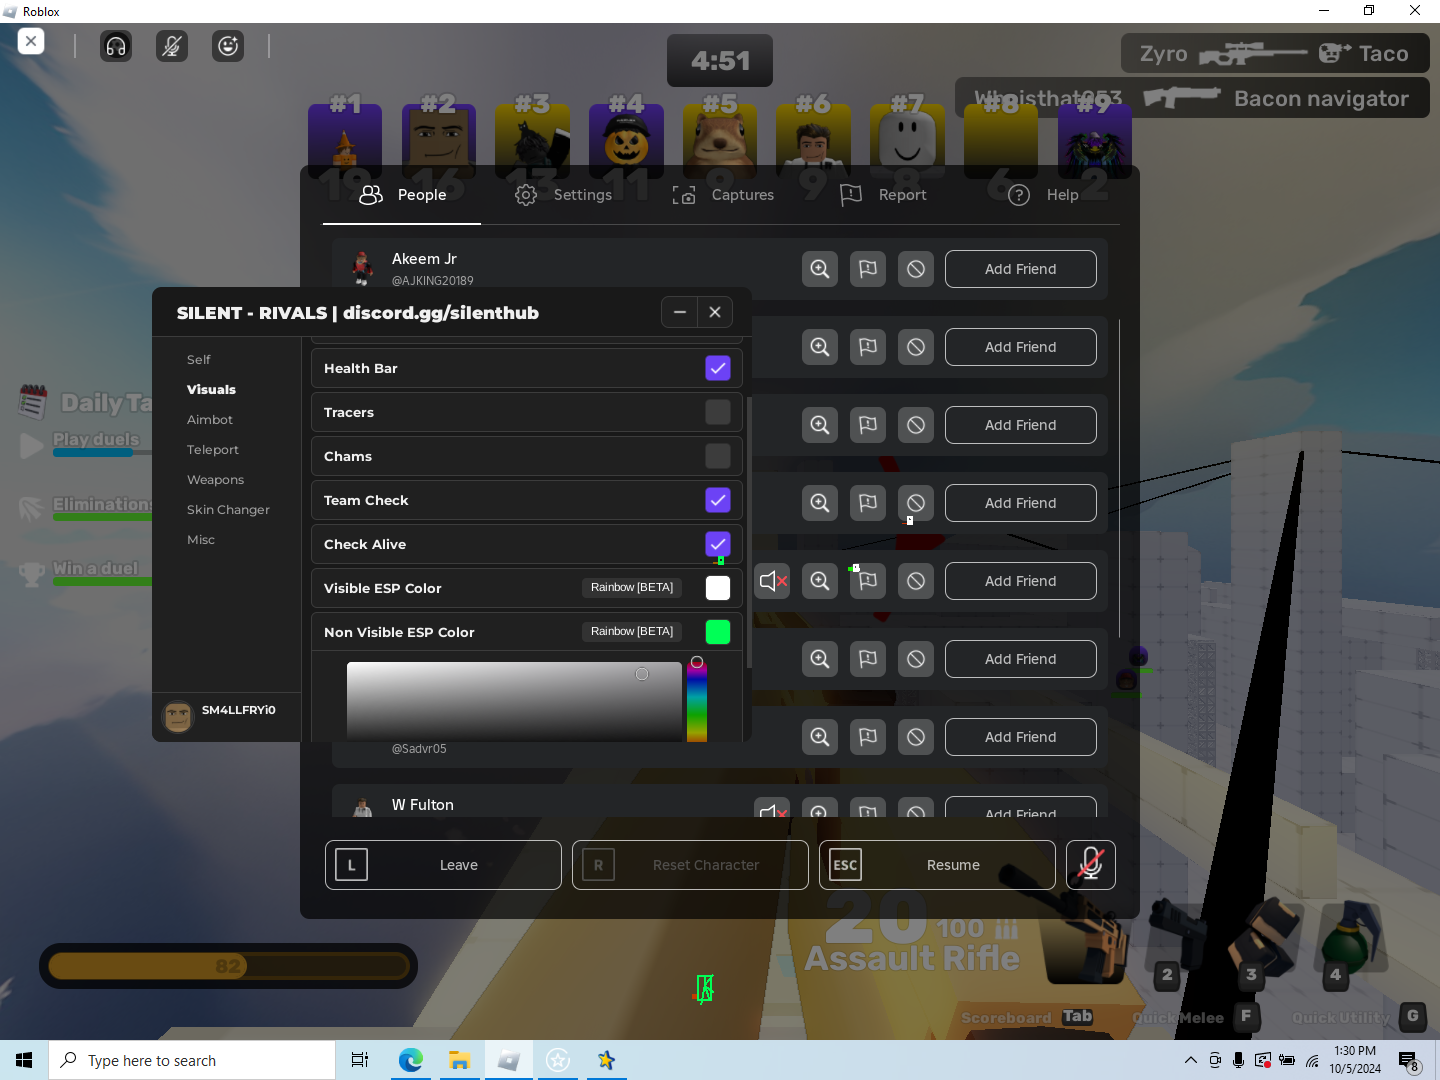Open Task View on the taskbar

coord(360,1060)
